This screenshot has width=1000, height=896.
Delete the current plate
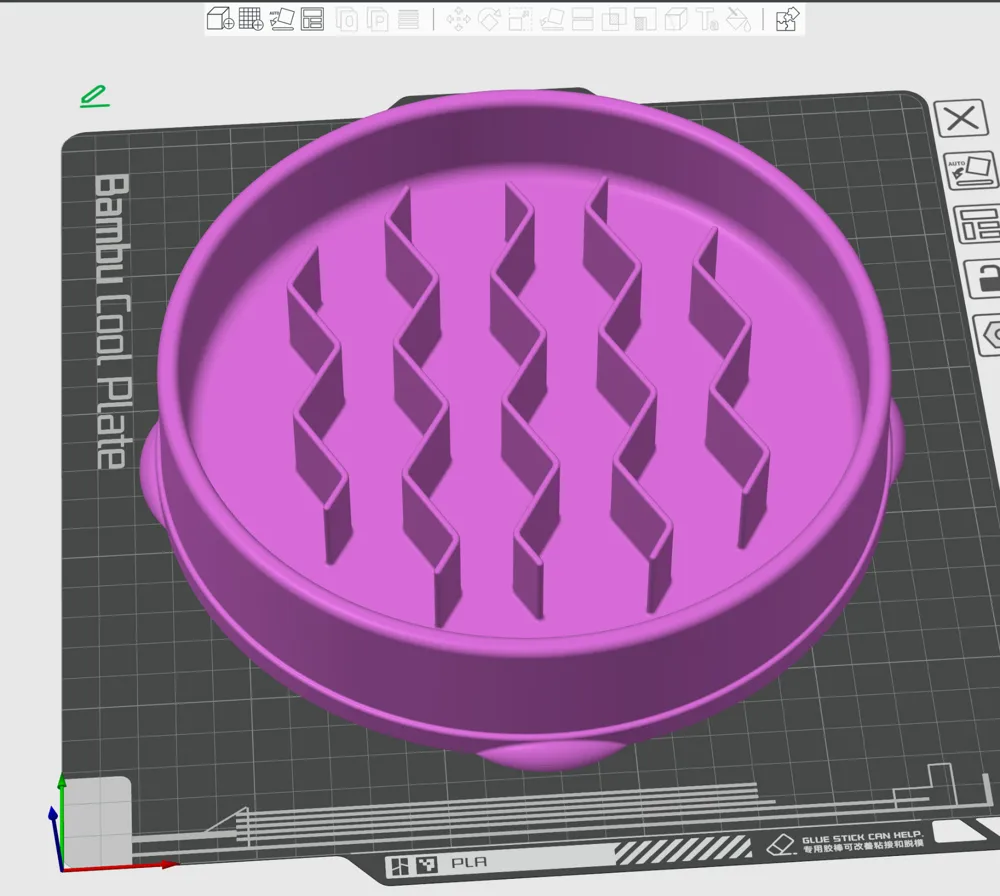(x=961, y=120)
